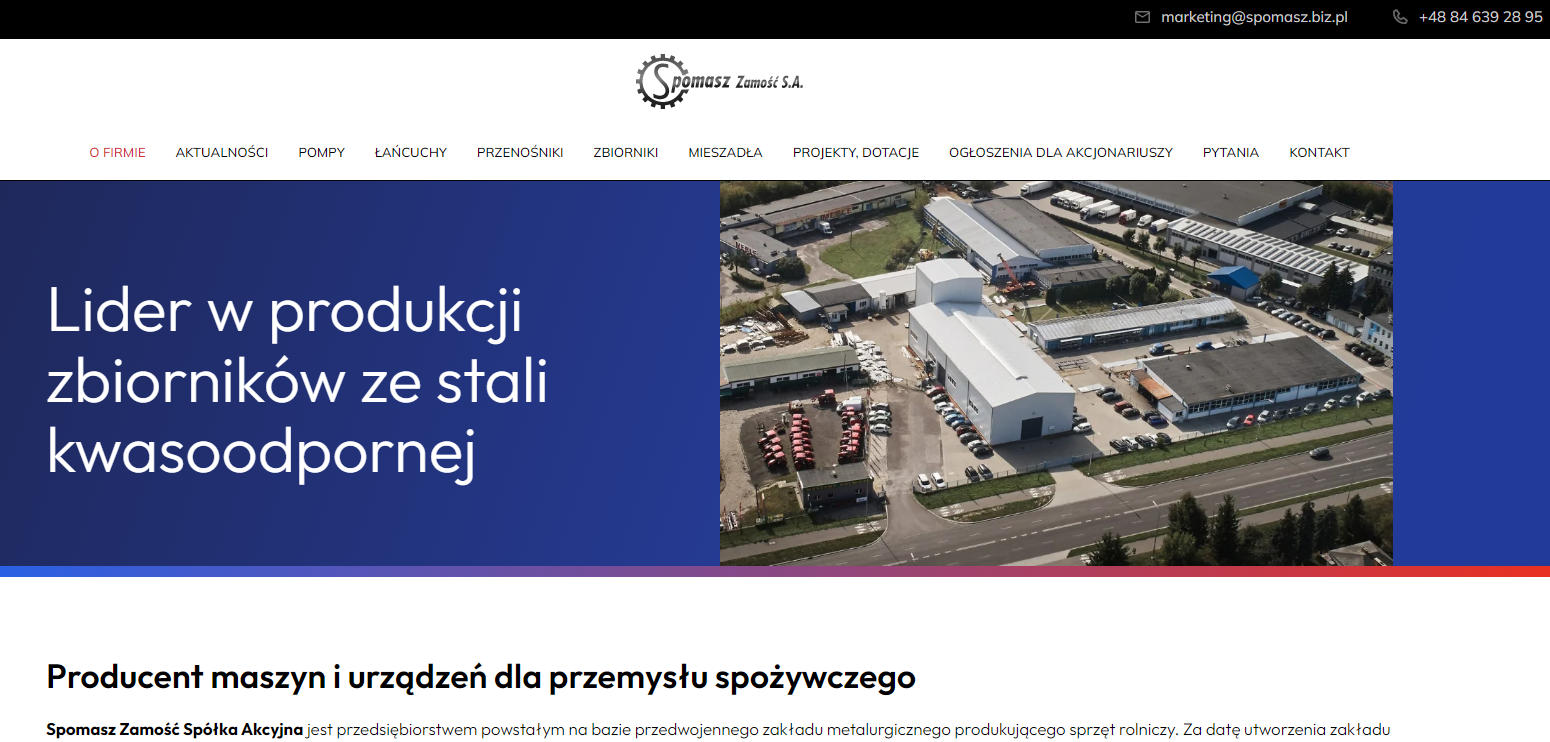Screen dimensions: 1550x742
Task: Call the +48 84 639 28 95 number
Action: pos(1480,17)
